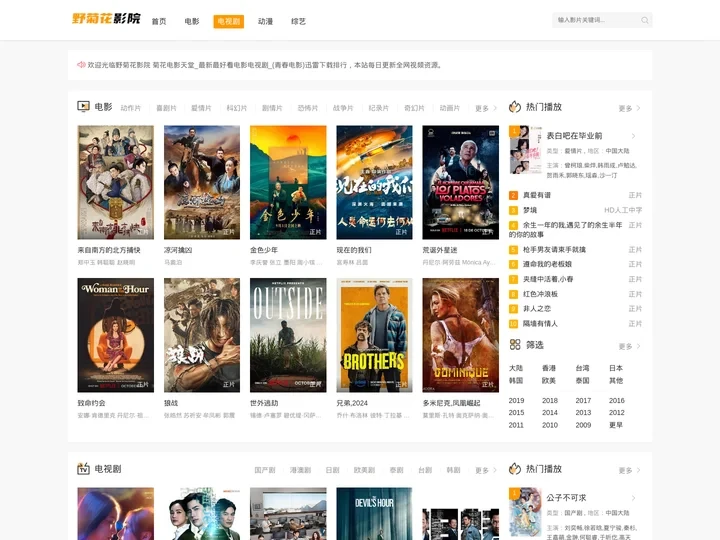
Task: Switch to the 动漫 navigation tab
Action: click(x=265, y=21)
